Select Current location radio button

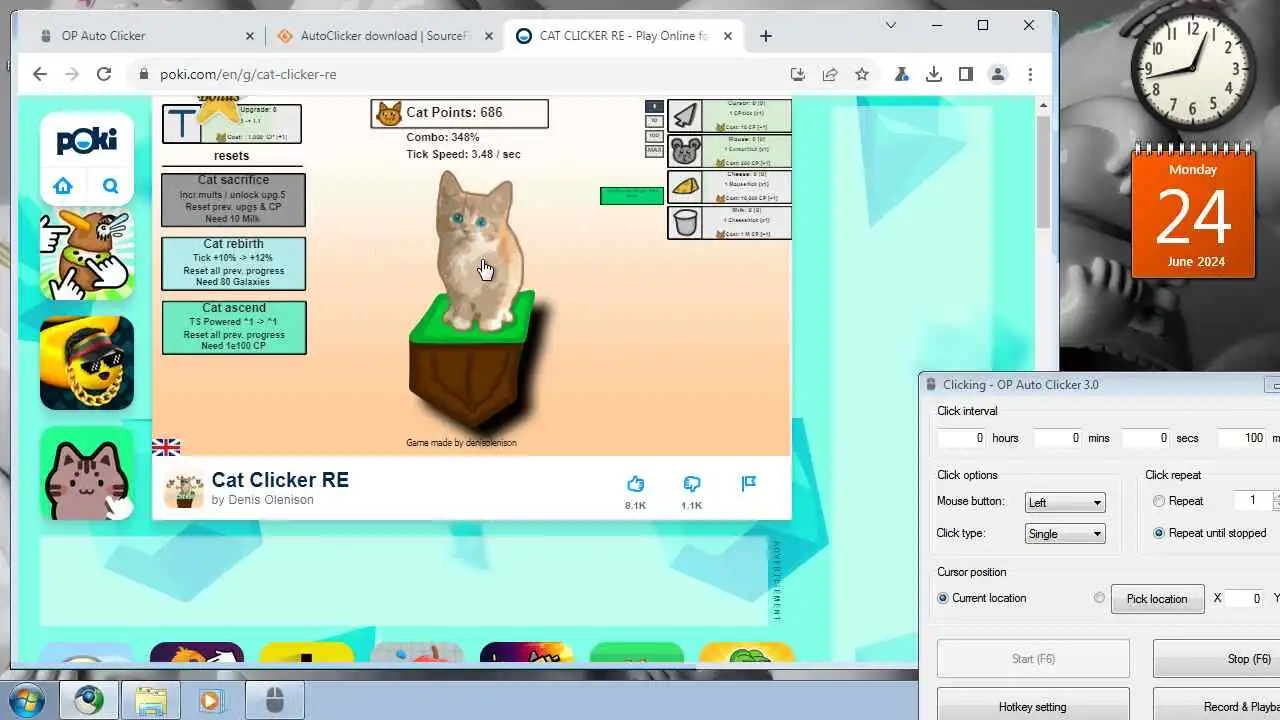click(943, 598)
